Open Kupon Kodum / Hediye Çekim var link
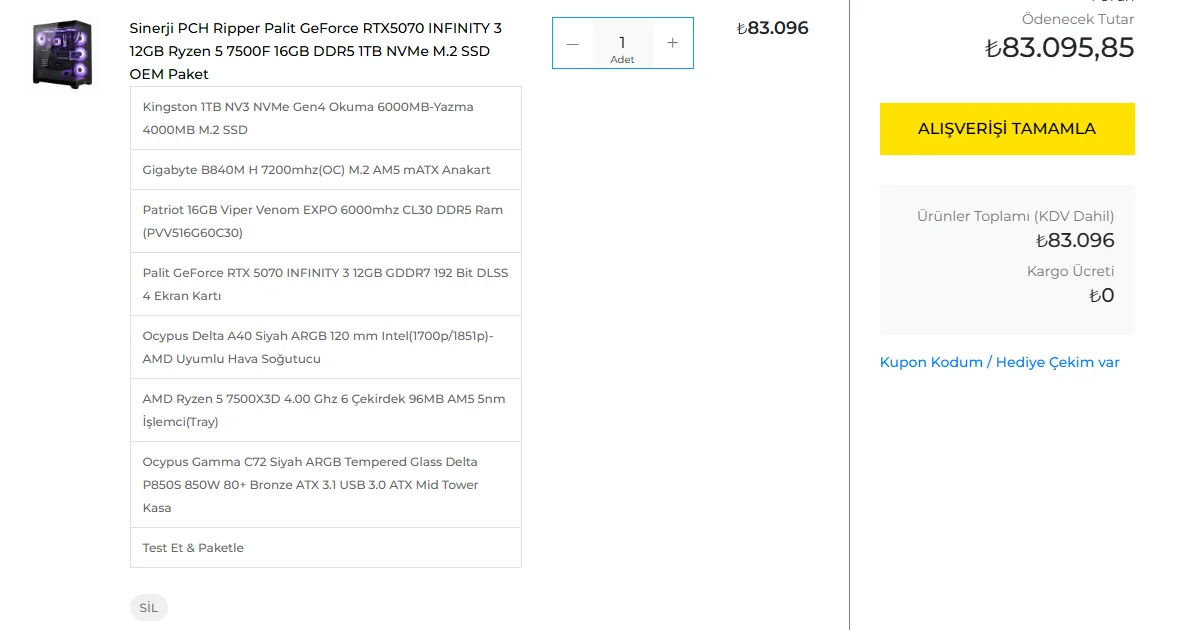The width and height of the screenshot is (1181, 630). click(x=999, y=362)
